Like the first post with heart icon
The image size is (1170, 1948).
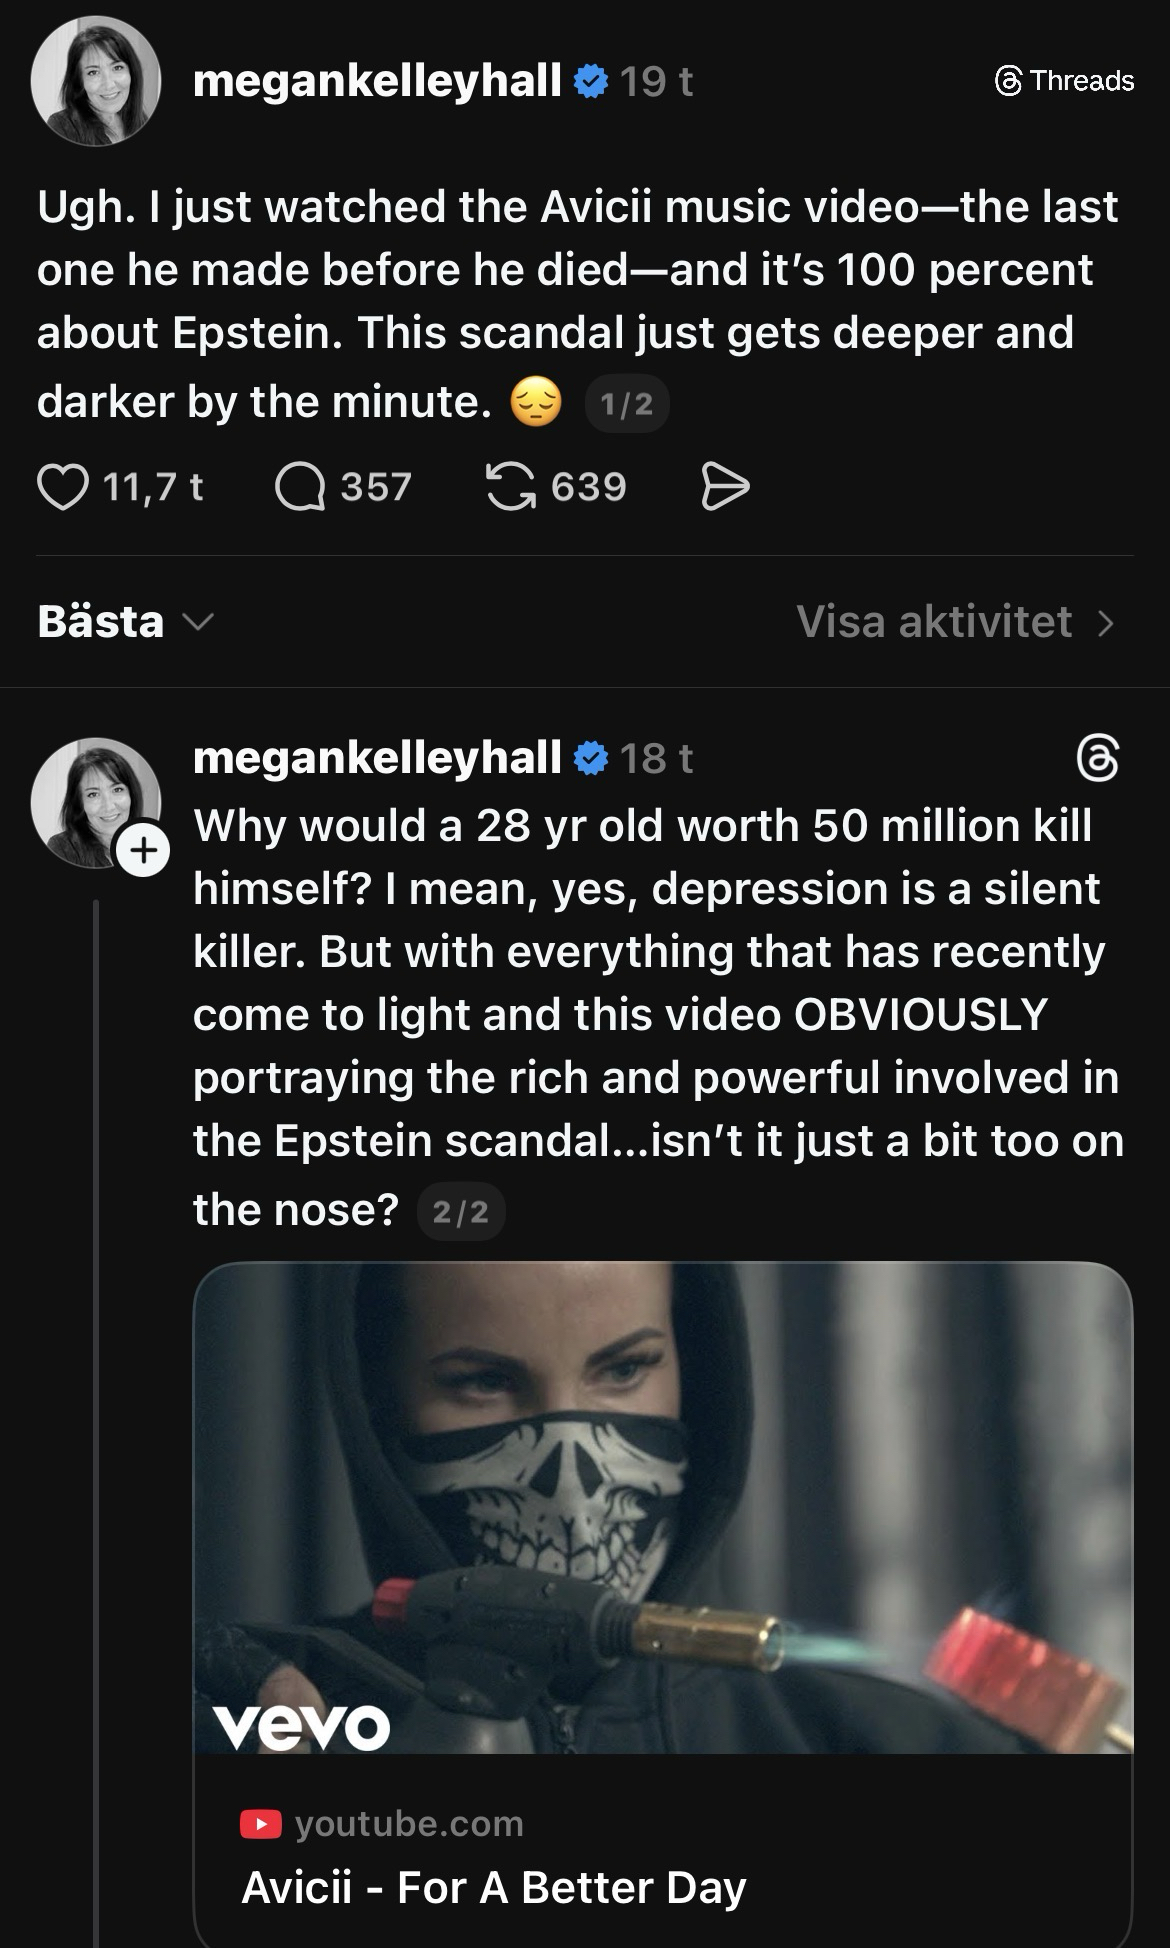[63, 488]
